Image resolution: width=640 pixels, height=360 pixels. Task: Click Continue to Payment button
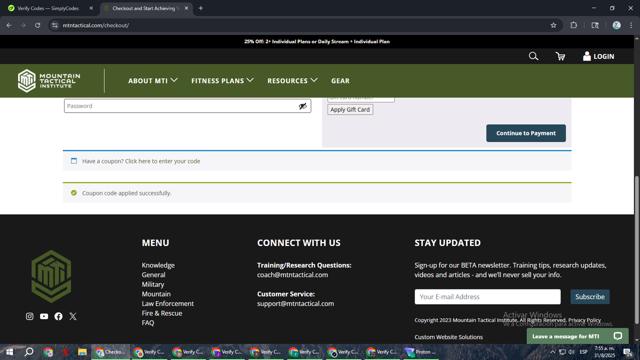pos(526,133)
